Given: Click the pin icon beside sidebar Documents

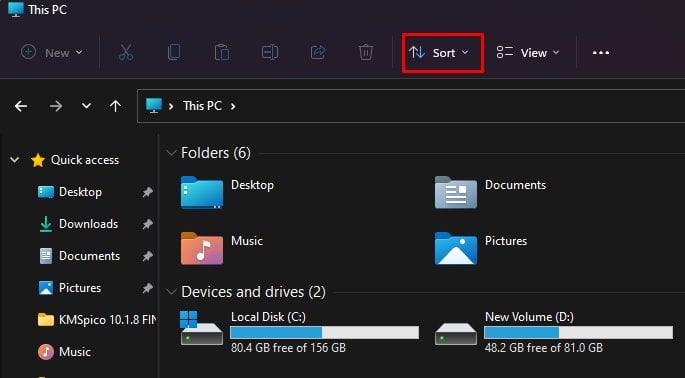Looking at the screenshot, I should pos(148,256).
